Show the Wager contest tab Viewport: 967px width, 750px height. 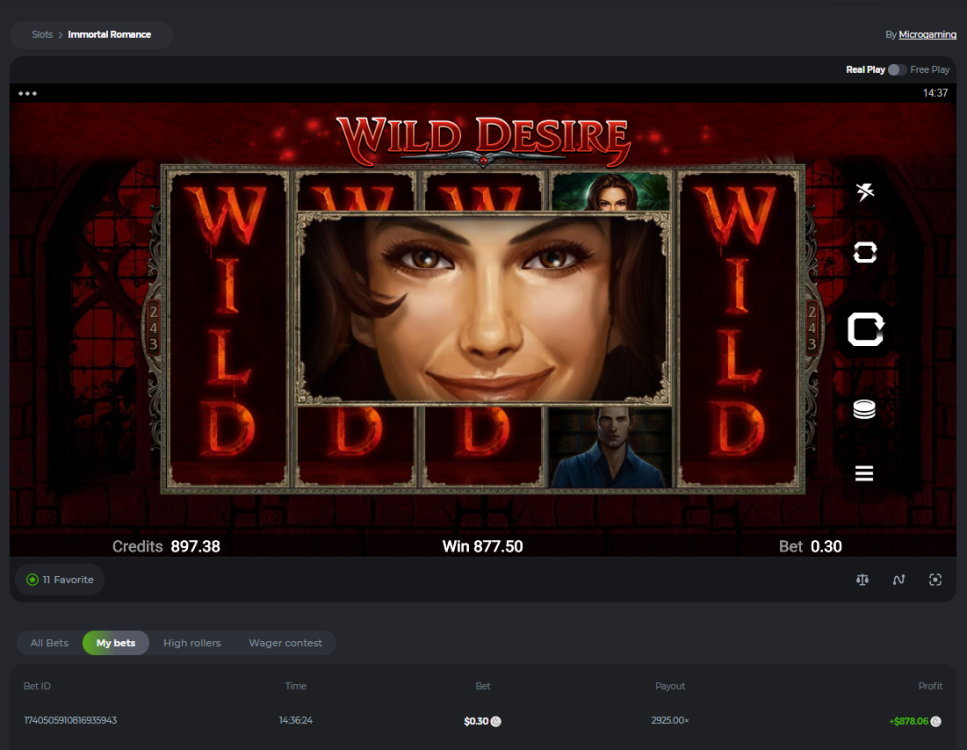pos(285,643)
